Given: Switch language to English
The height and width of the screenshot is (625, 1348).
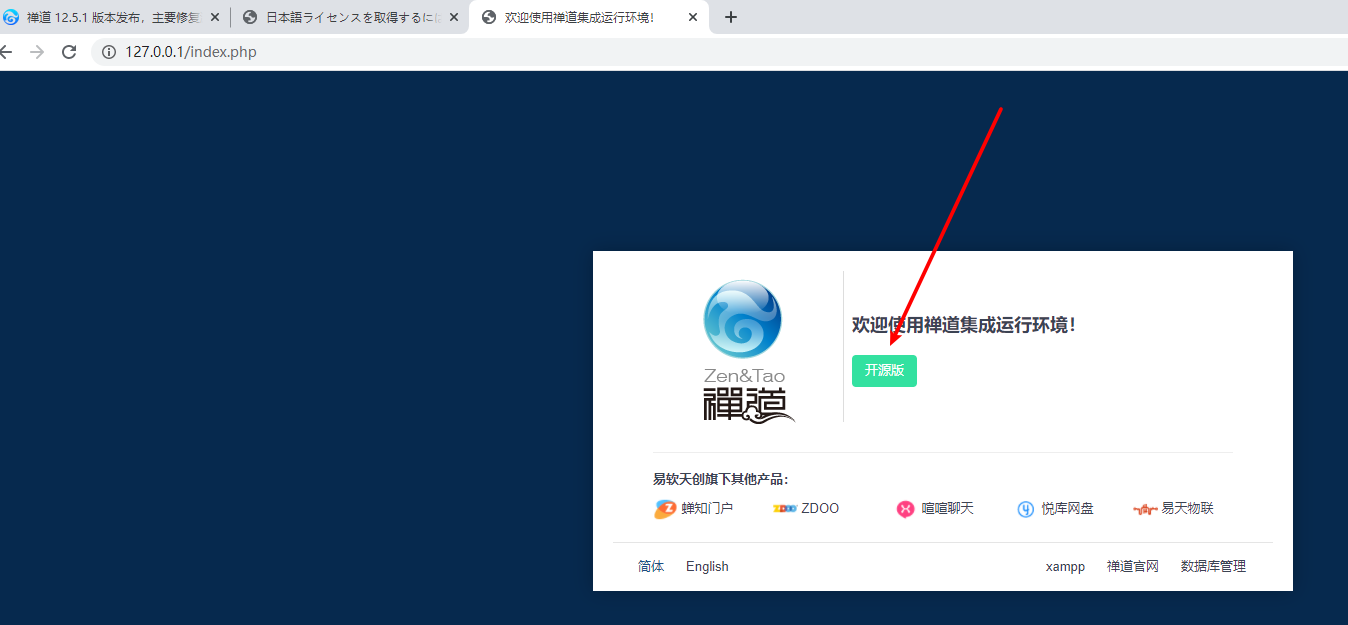Looking at the screenshot, I should pos(707,566).
